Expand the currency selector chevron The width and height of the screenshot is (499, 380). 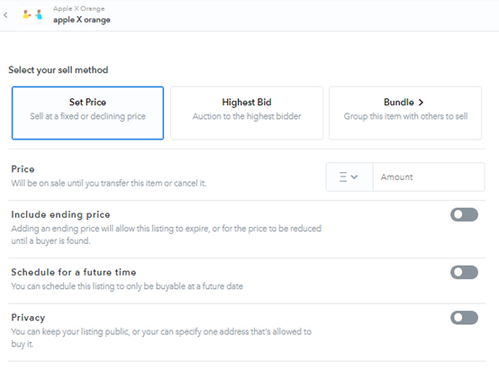(354, 177)
